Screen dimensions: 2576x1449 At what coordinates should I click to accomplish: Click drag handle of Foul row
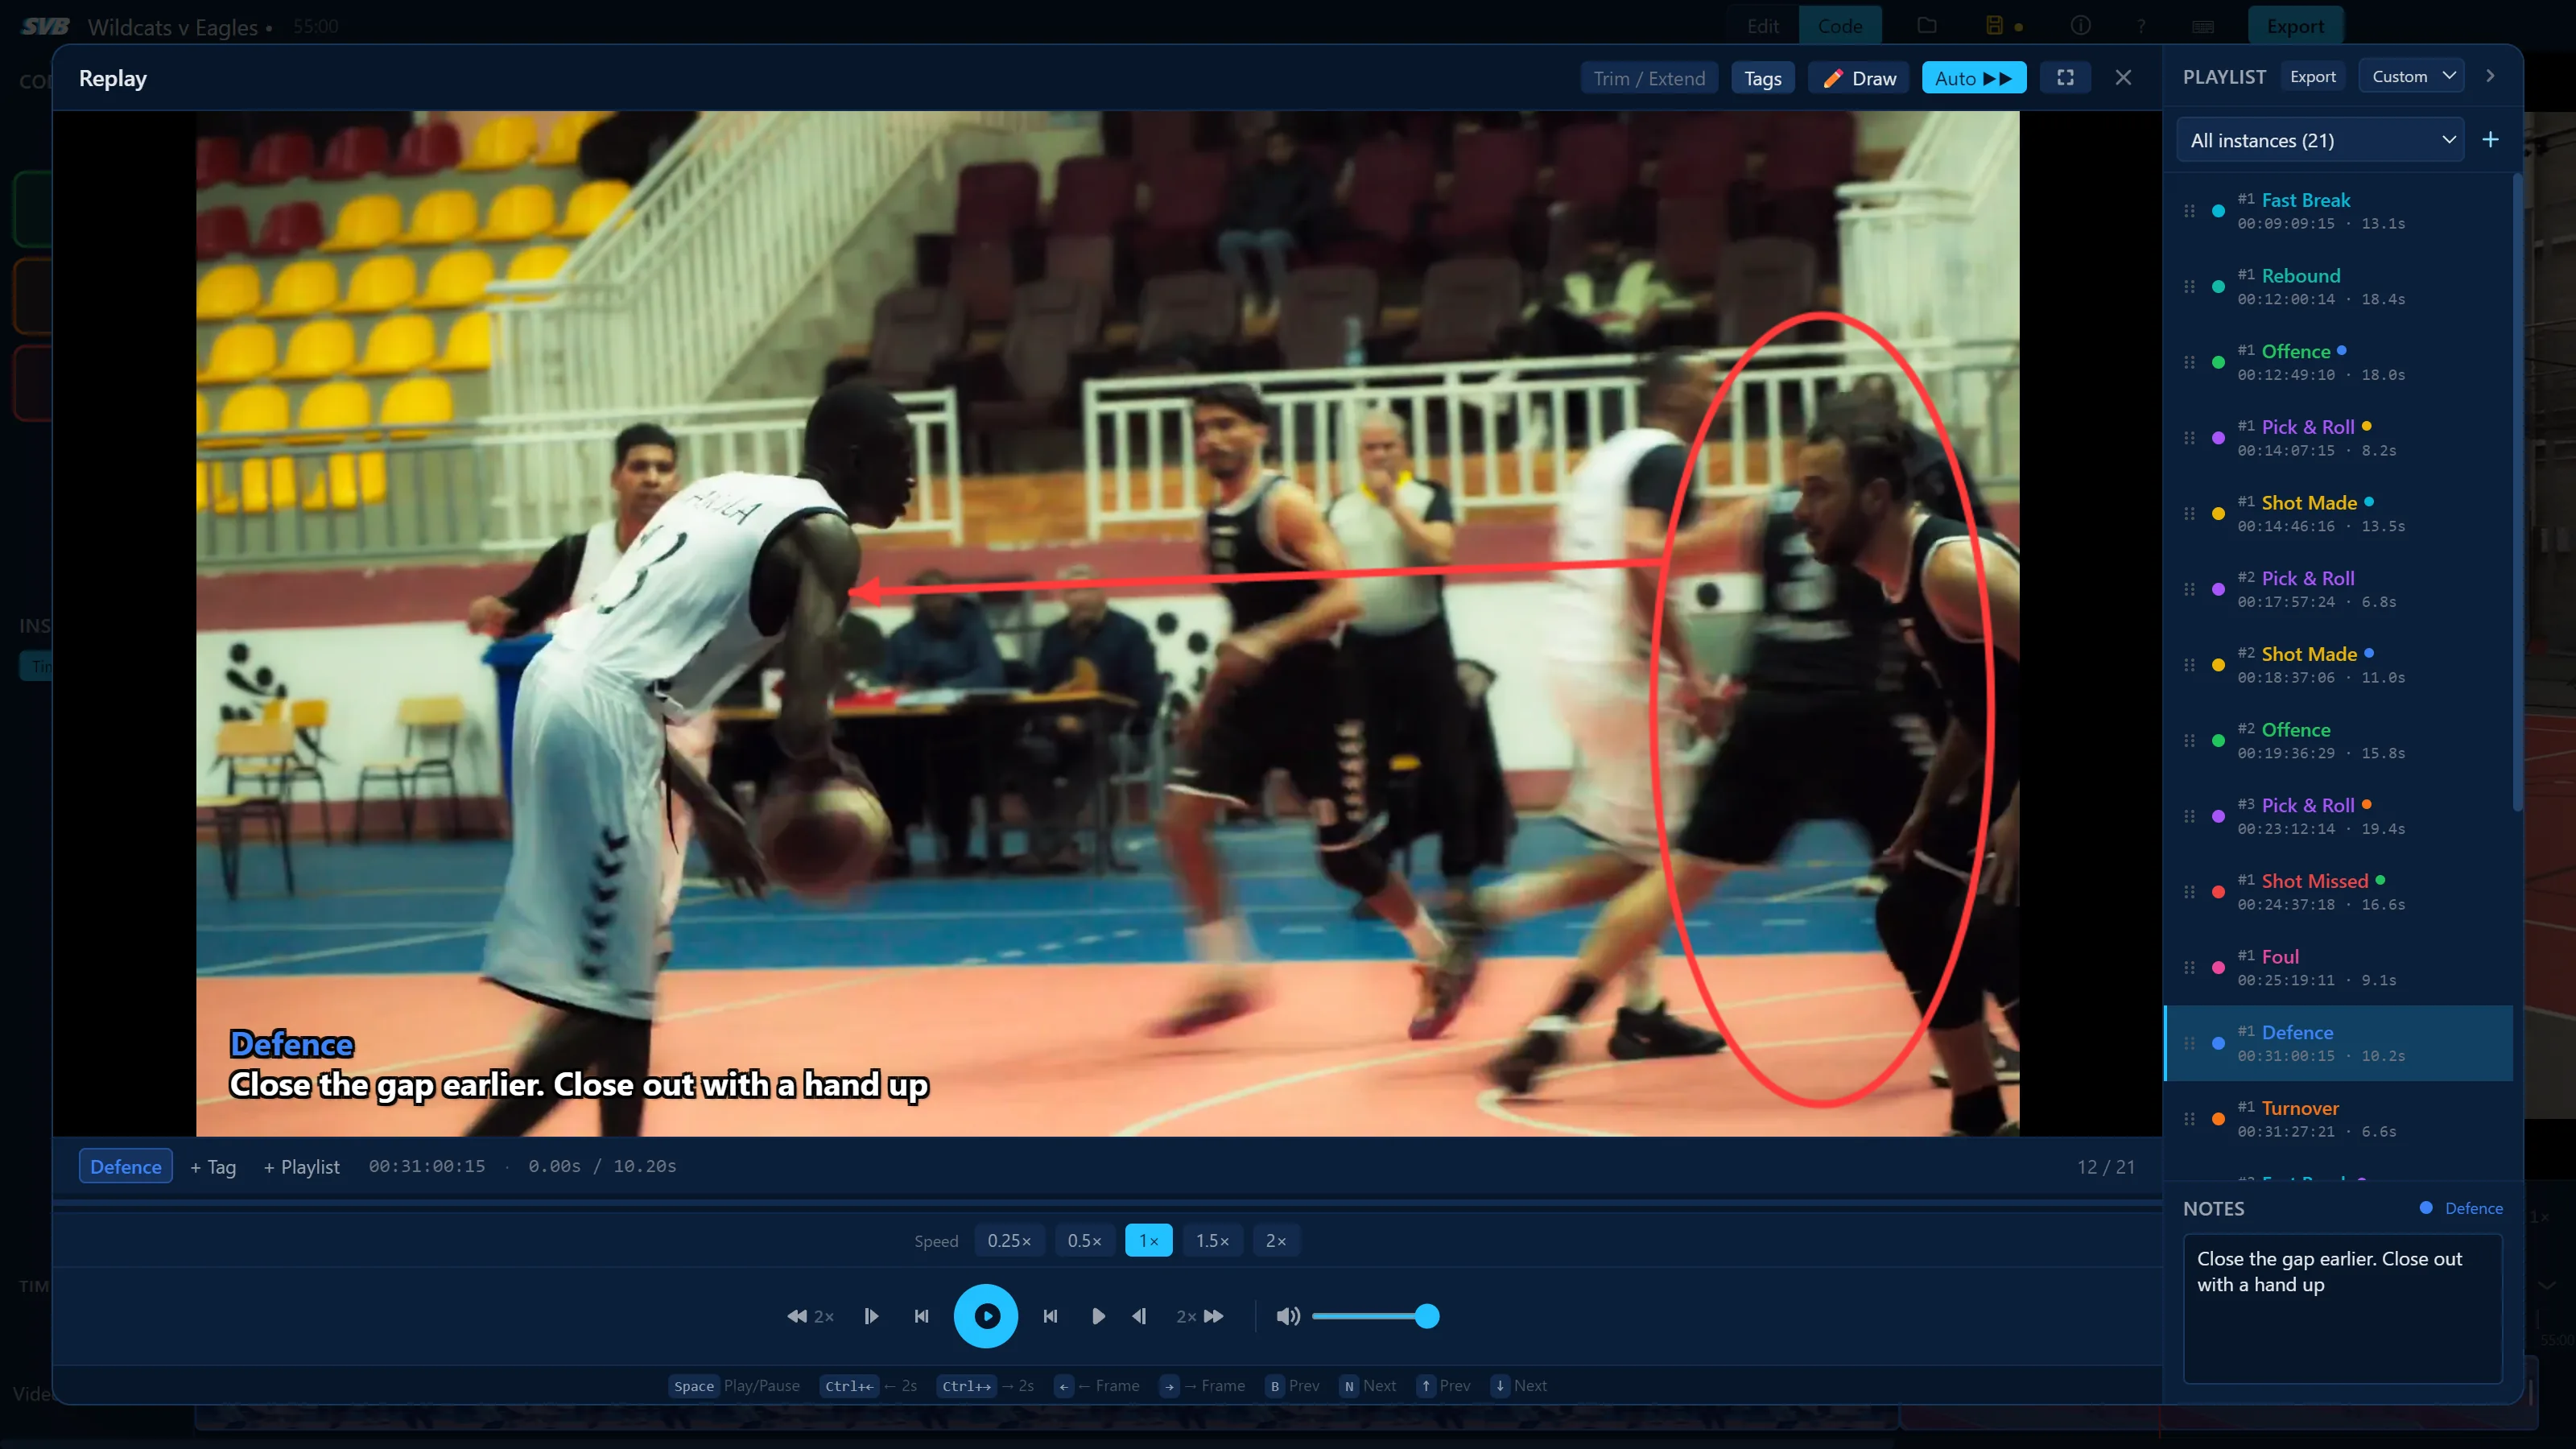coord(2189,967)
